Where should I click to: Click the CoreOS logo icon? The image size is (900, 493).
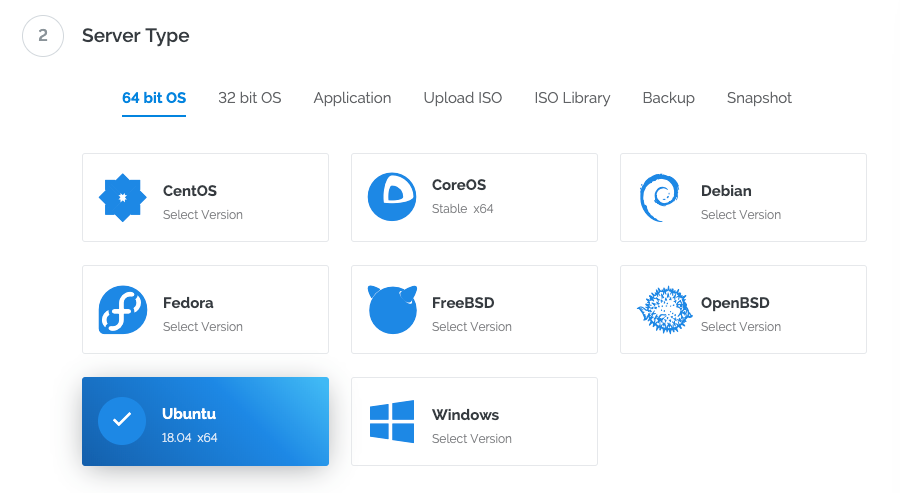(391, 197)
